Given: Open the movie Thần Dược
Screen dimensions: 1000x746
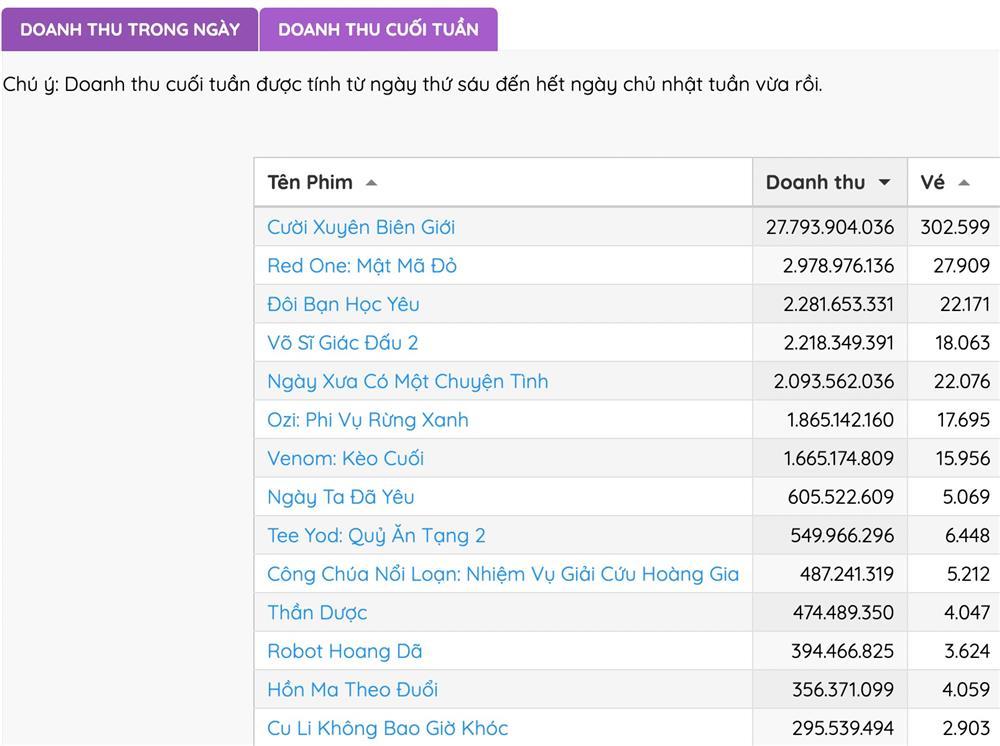Looking at the screenshot, I should coord(316,612).
